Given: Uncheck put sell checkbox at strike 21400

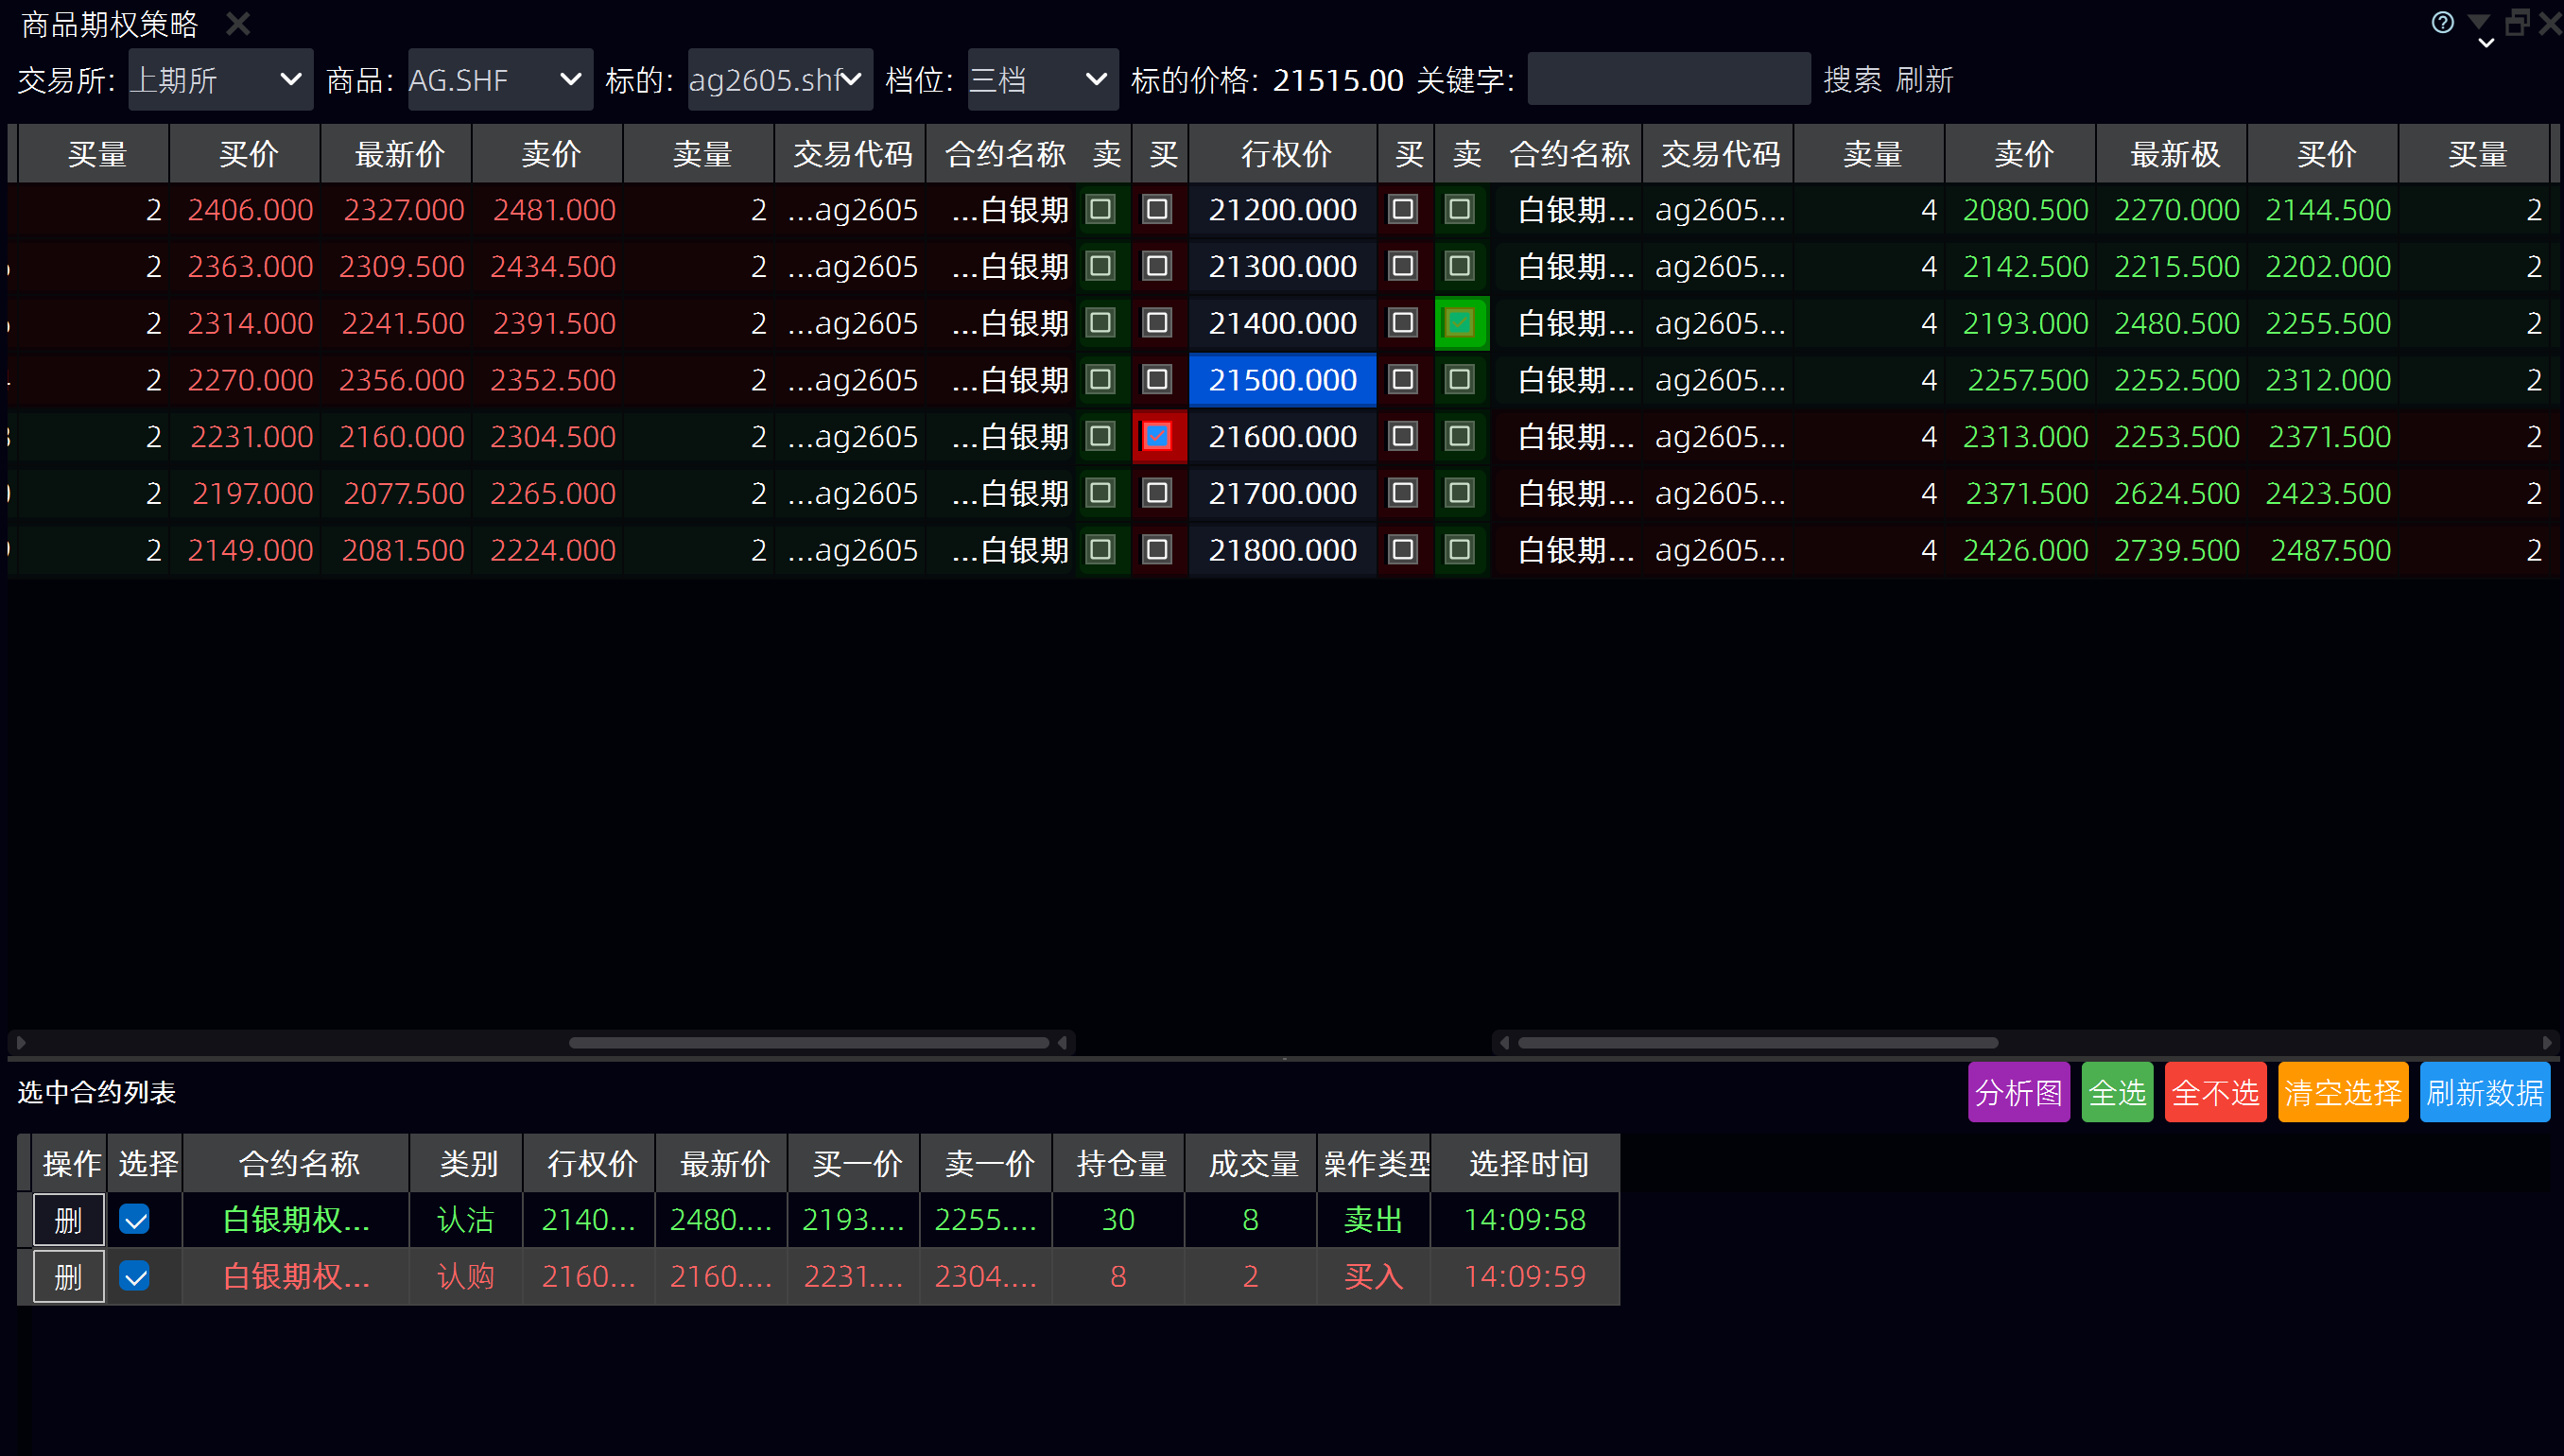Looking at the screenshot, I should (x=1460, y=323).
